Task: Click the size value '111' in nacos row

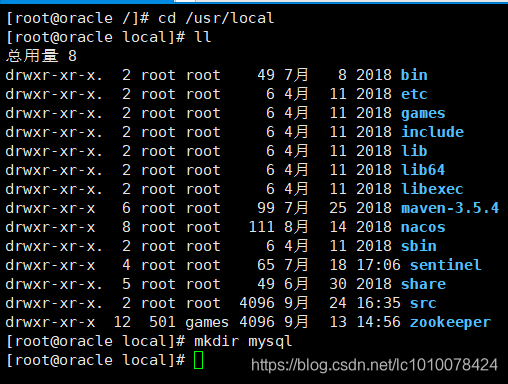Action: pos(262,227)
